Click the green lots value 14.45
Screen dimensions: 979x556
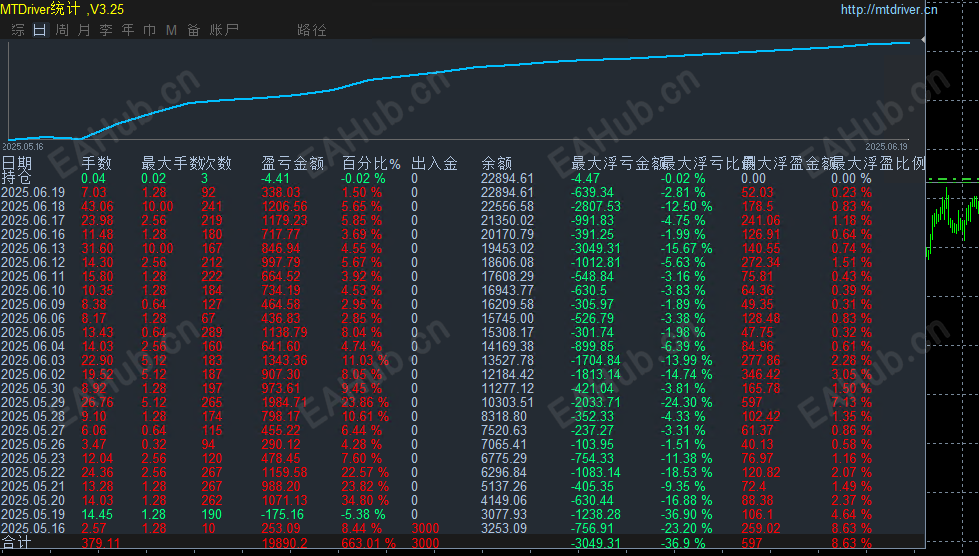click(97, 514)
